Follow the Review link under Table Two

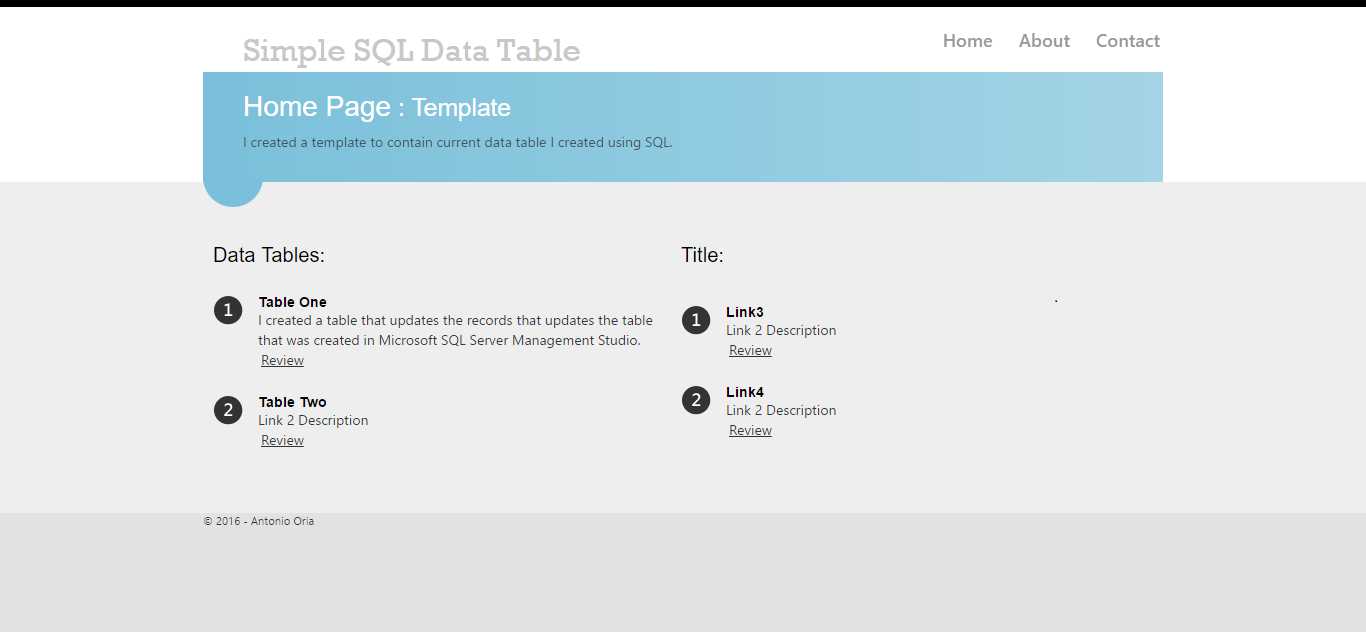coord(282,441)
